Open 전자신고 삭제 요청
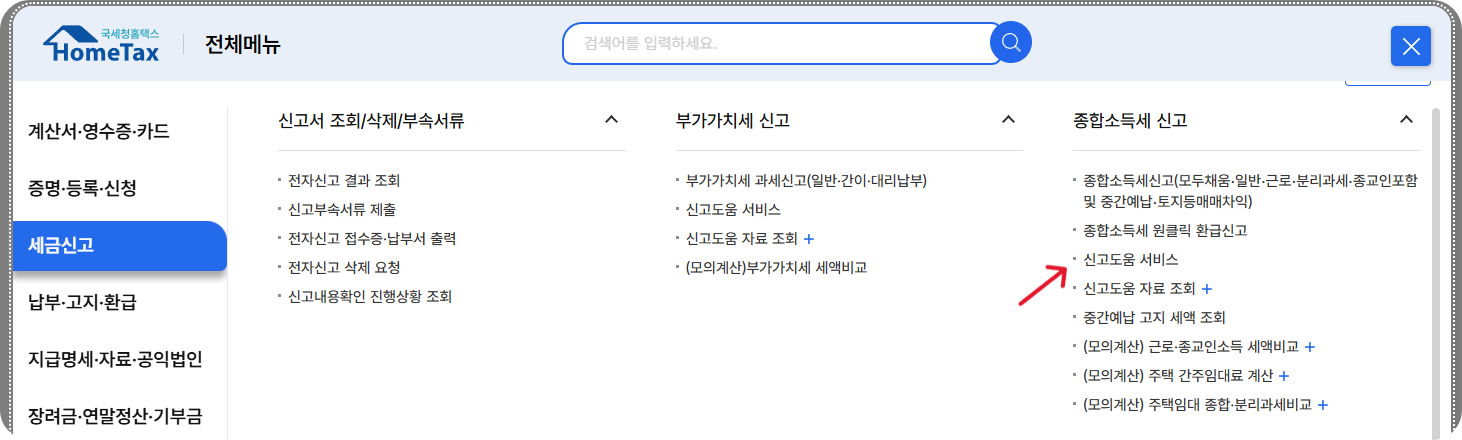 click(x=344, y=268)
